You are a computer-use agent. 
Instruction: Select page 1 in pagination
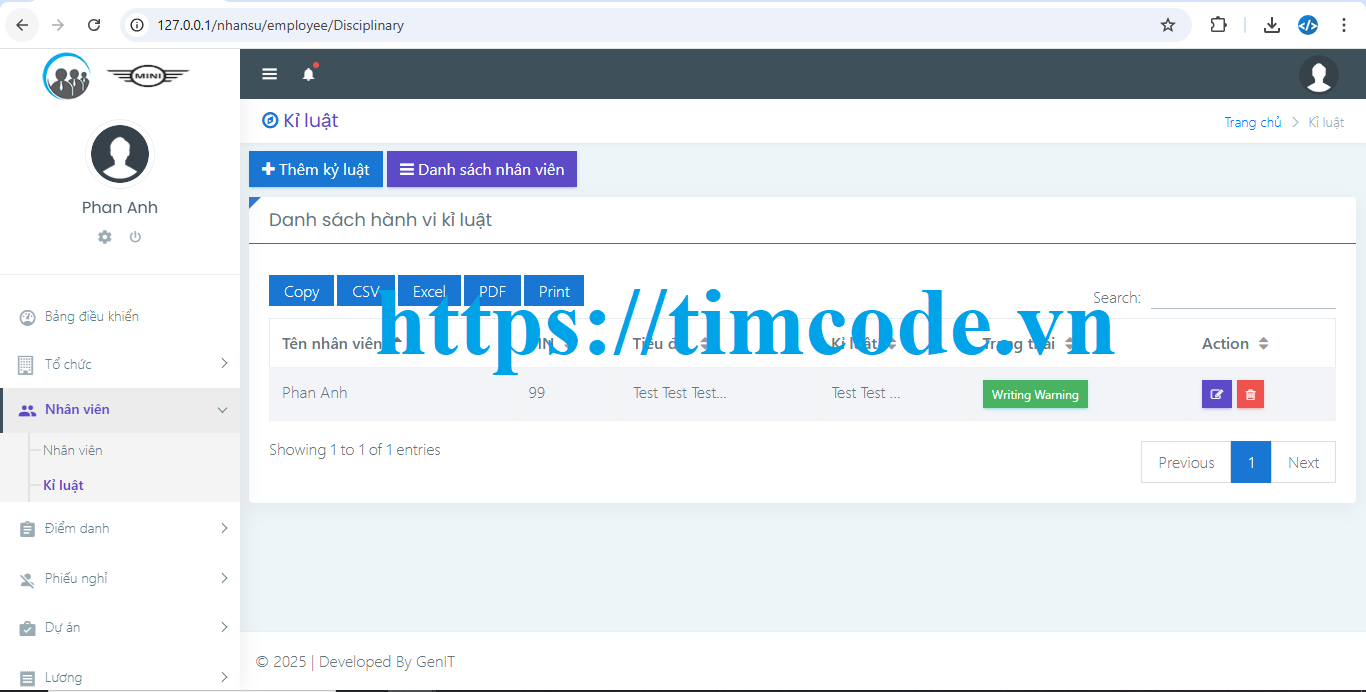1251,462
